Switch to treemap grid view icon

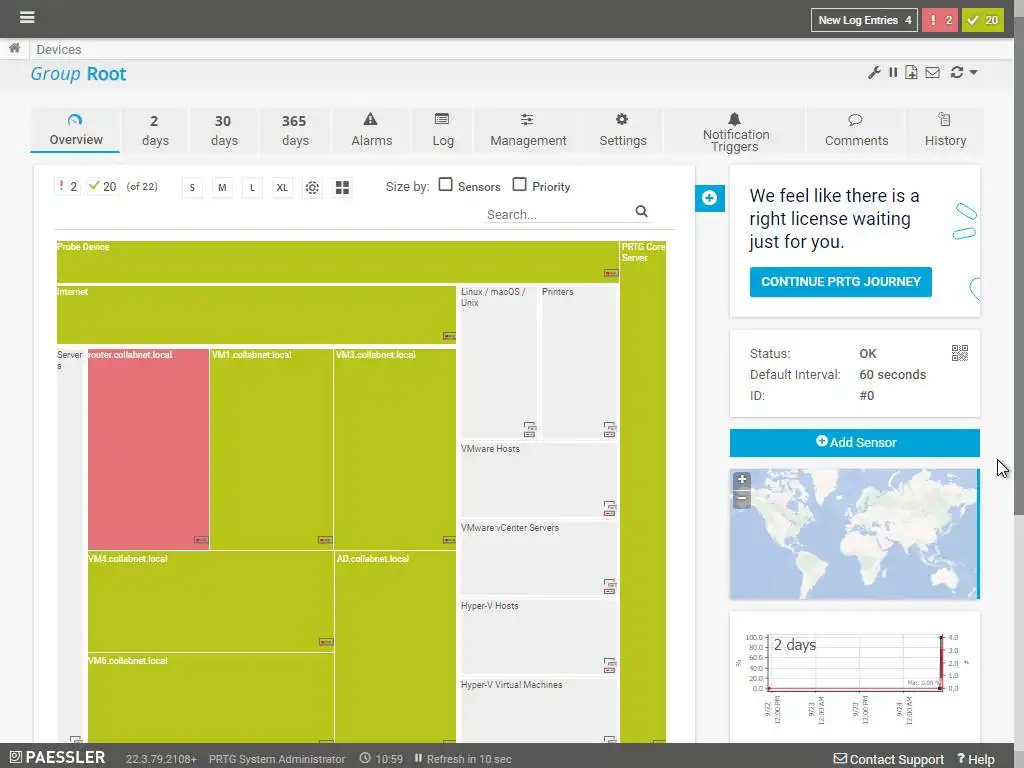coord(342,188)
